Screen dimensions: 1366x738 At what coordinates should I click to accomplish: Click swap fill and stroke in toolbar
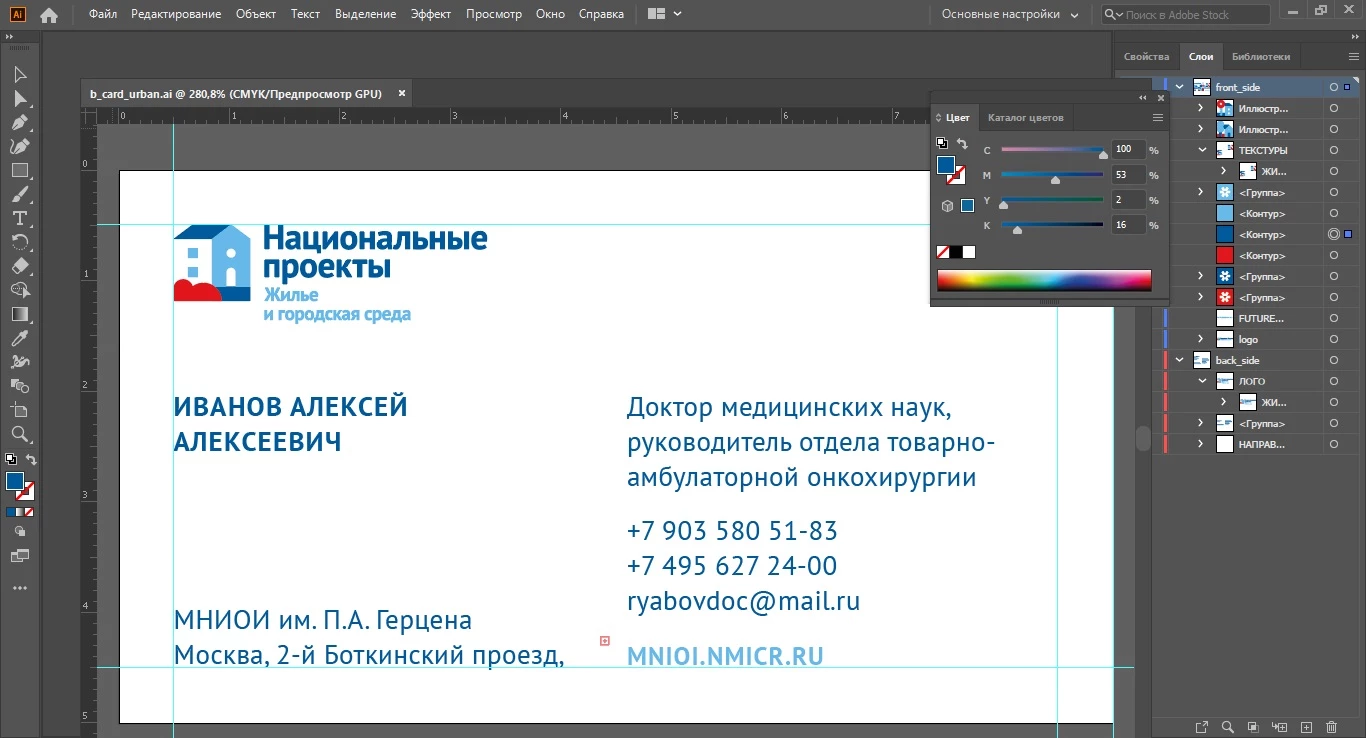pyautogui.click(x=31, y=460)
